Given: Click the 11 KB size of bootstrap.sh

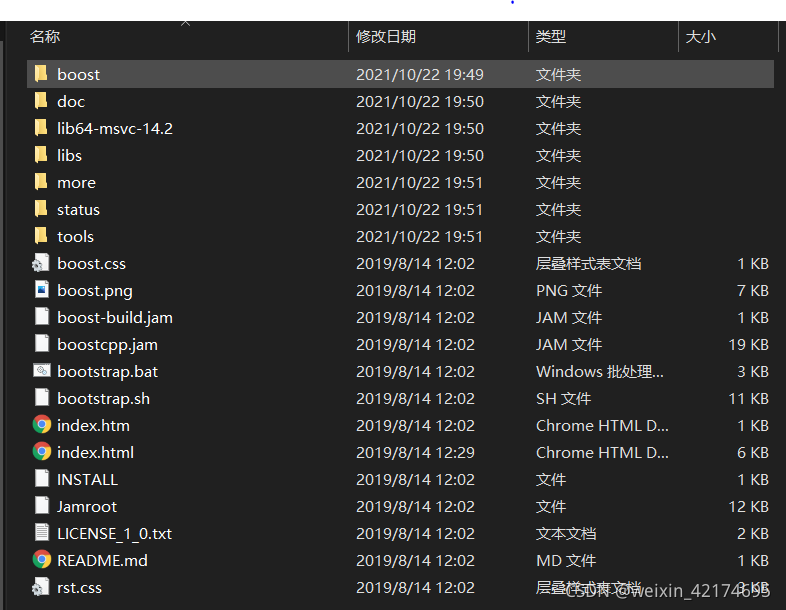Looking at the screenshot, I should click(x=748, y=399).
